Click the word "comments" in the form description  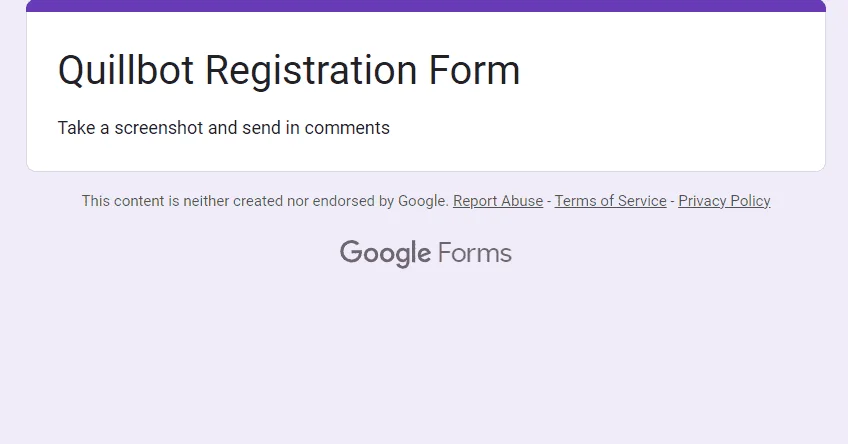click(x=347, y=128)
